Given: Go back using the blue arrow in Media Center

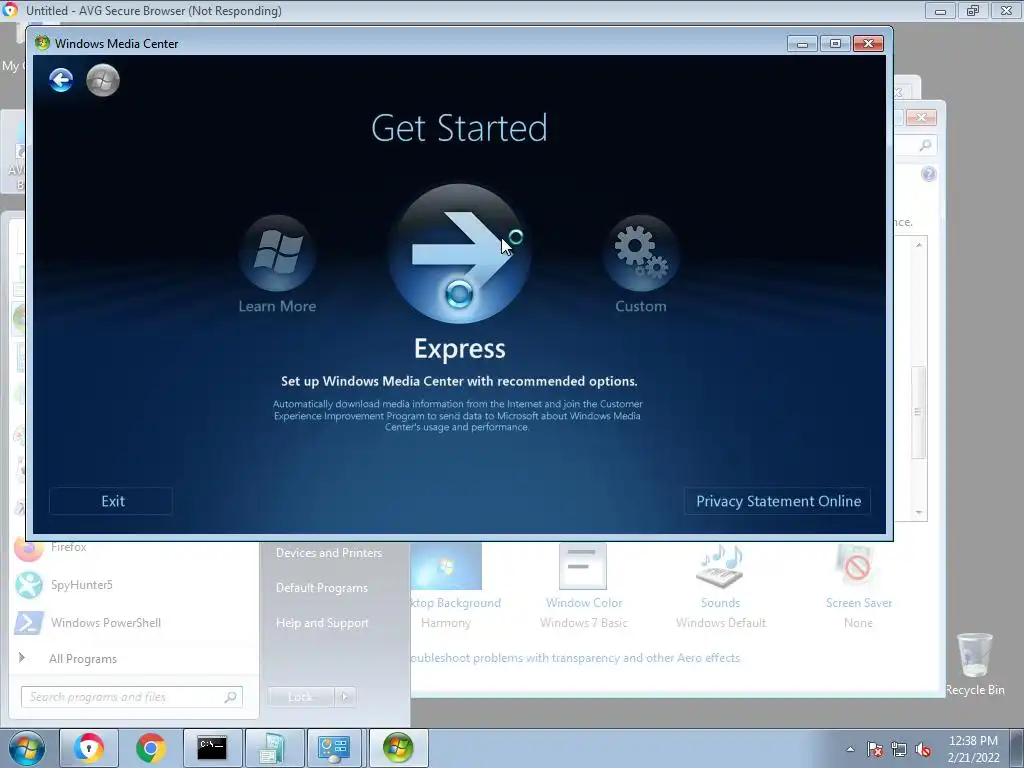Looking at the screenshot, I should point(61,80).
